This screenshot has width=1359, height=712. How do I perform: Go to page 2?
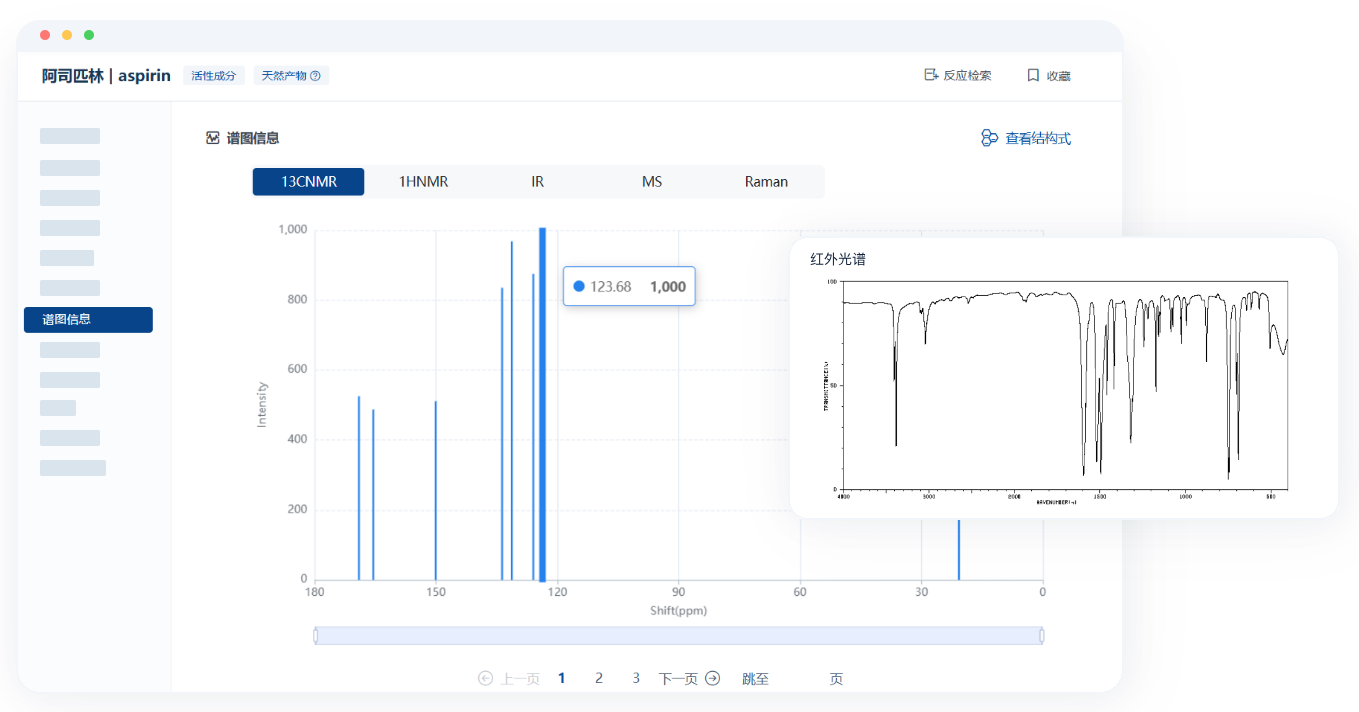click(x=599, y=678)
